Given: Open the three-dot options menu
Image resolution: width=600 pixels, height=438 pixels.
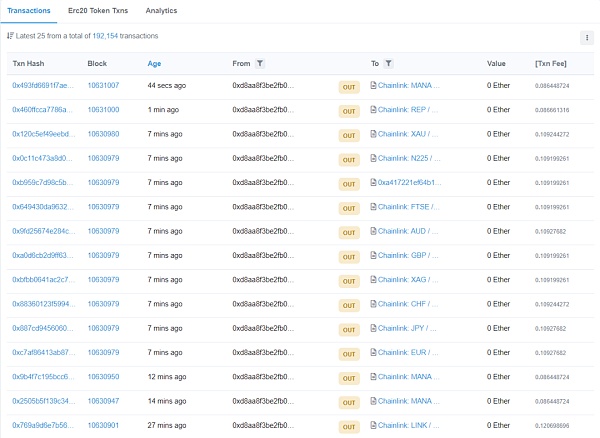Looking at the screenshot, I should click(x=587, y=37).
